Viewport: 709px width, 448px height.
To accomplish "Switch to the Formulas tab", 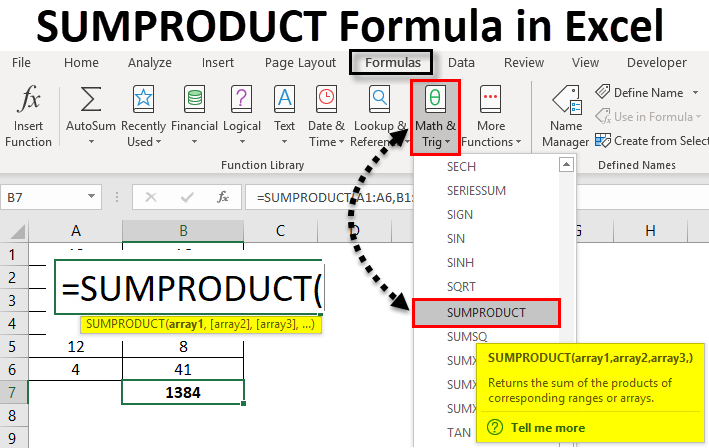I will (x=392, y=62).
